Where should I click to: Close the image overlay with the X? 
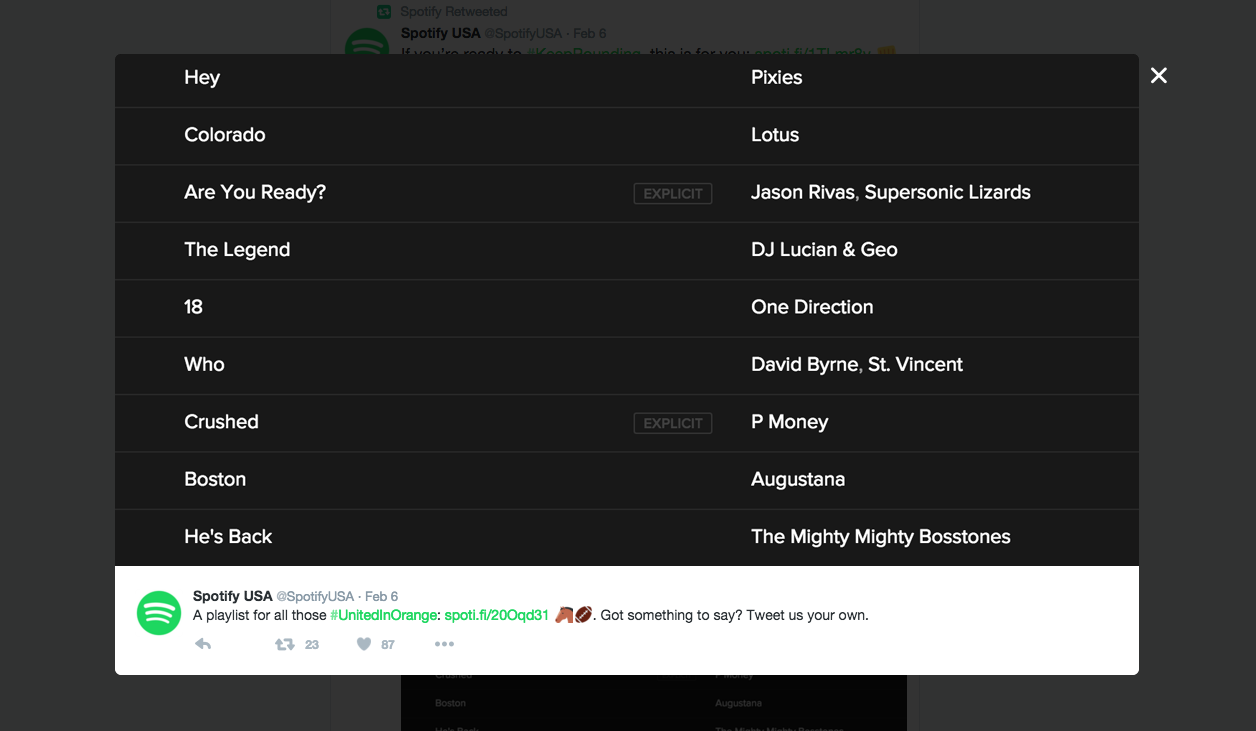pyautogui.click(x=1159, y=76)
